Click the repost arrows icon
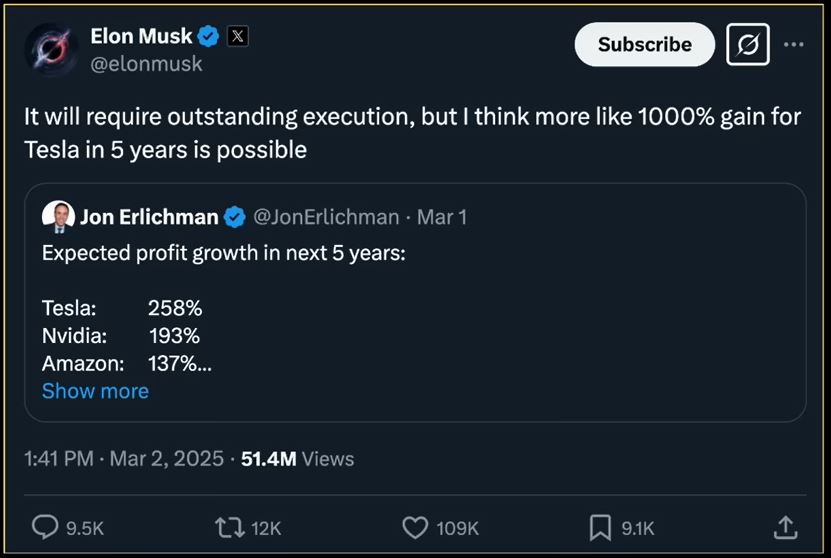Viewport: 831px width, 558px height. (x=231, y=527)
